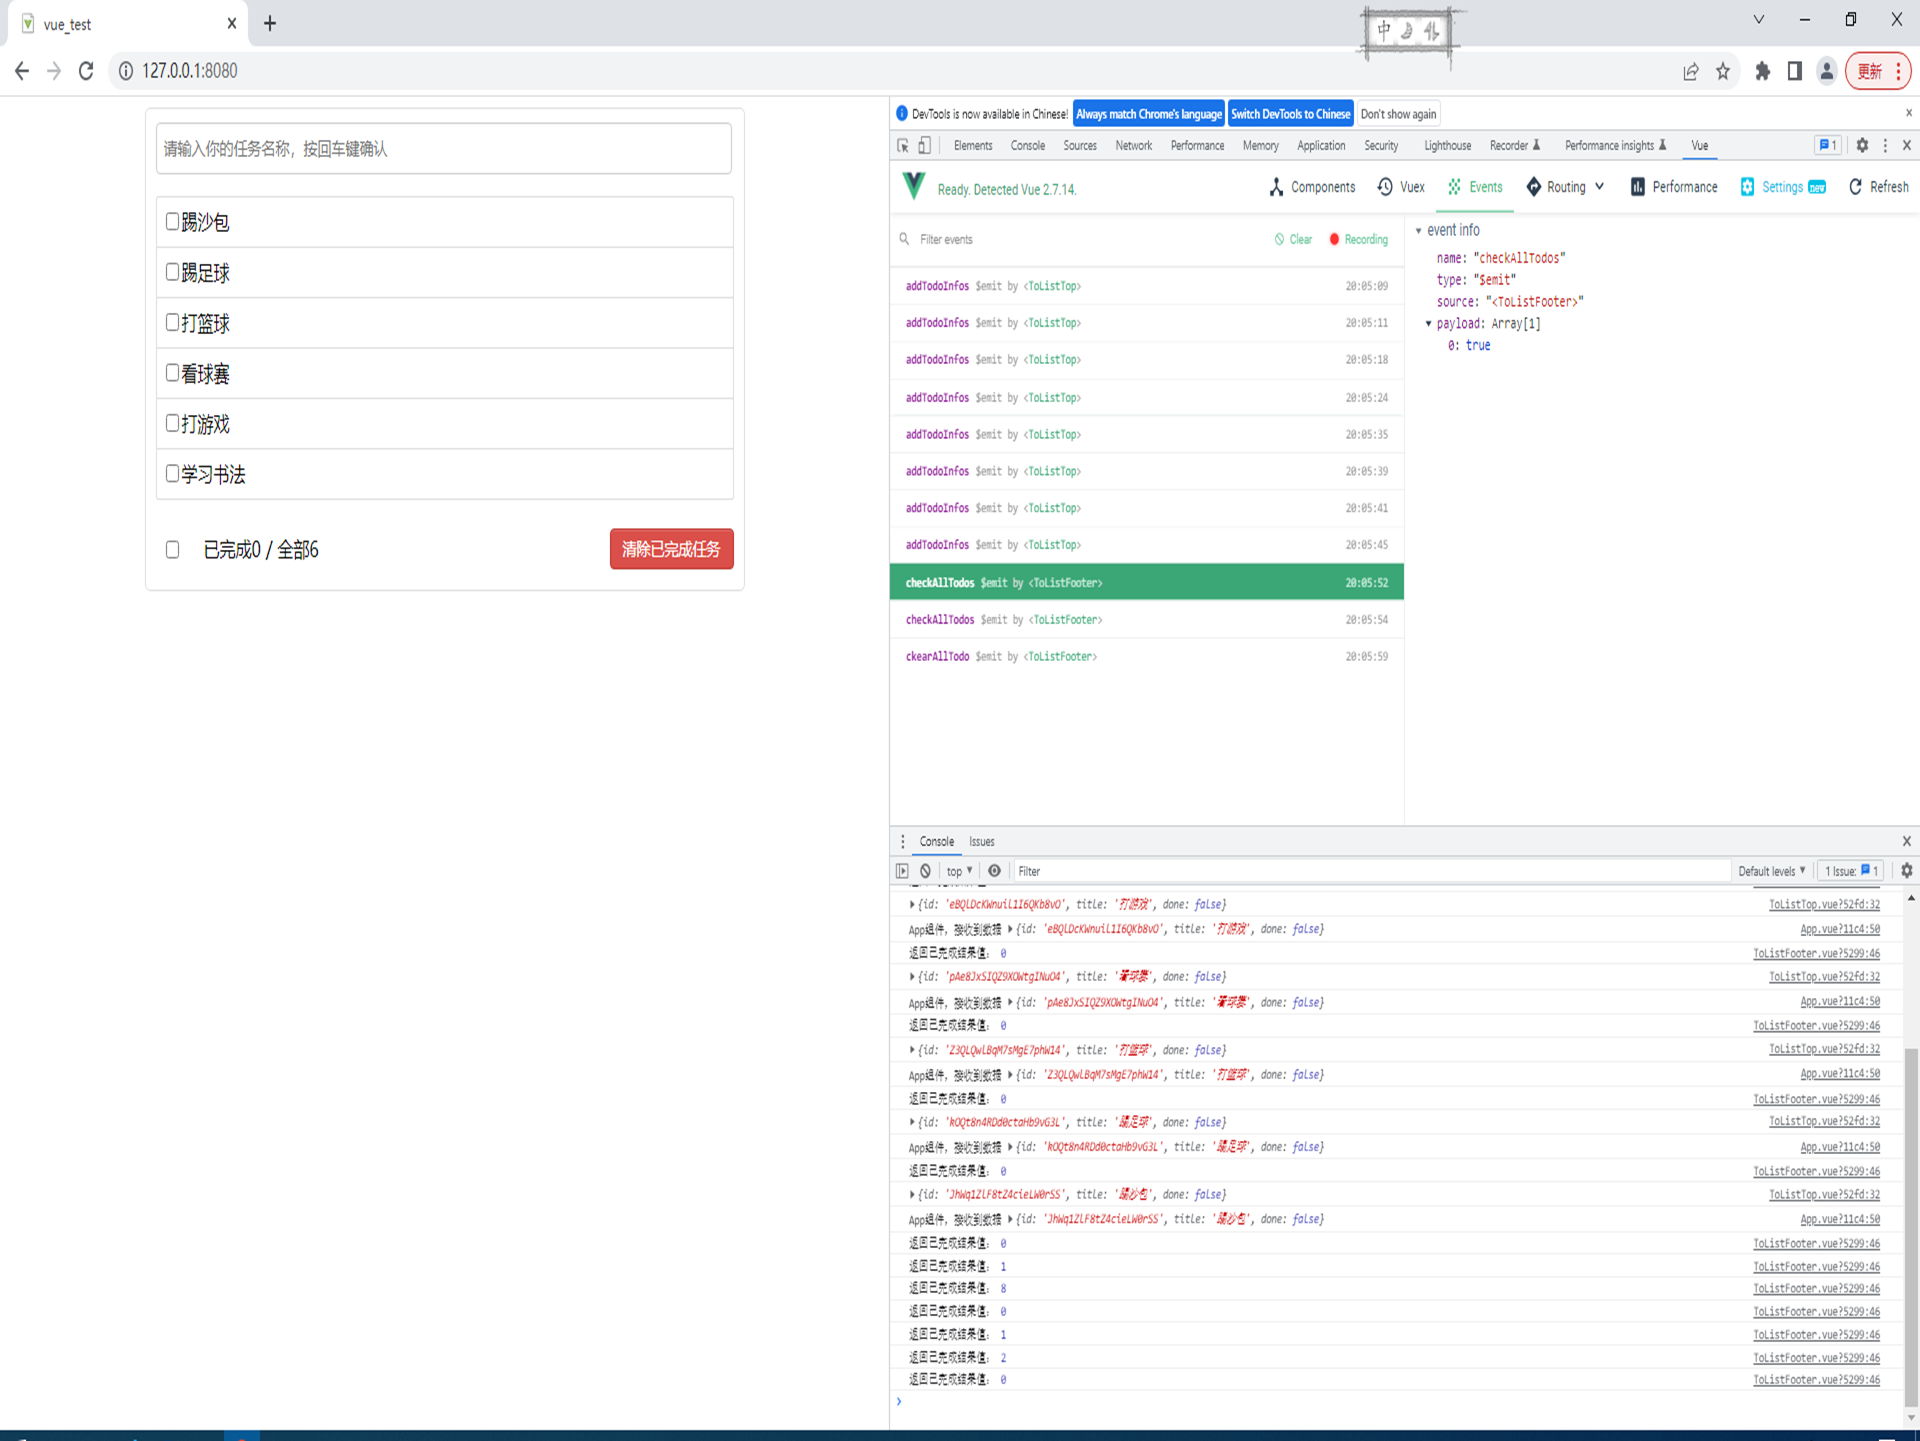
Task: Expand the App组件 object with id JhWq1ZLF8tZ4cieLW0rSS
Action: 1010,1219
